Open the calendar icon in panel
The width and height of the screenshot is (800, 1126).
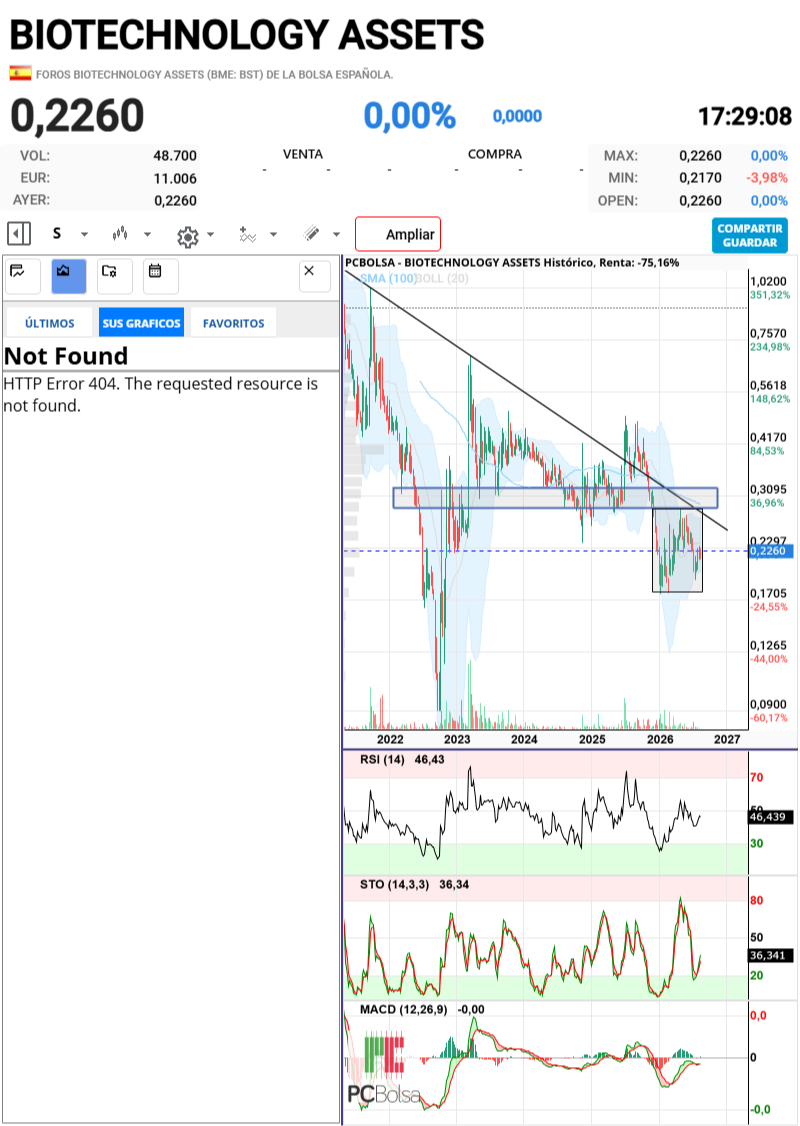tap(161, 276)
